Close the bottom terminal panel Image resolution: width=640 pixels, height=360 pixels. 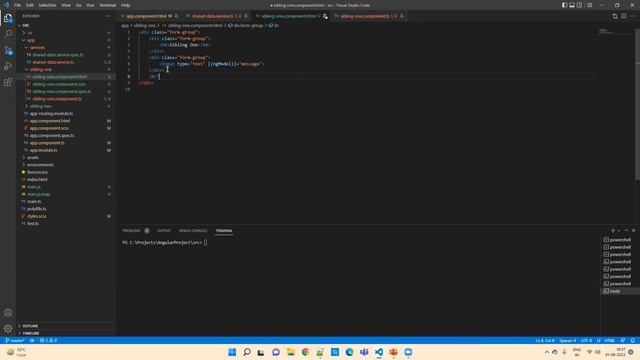pyautogui.click(x=633, y=231)
